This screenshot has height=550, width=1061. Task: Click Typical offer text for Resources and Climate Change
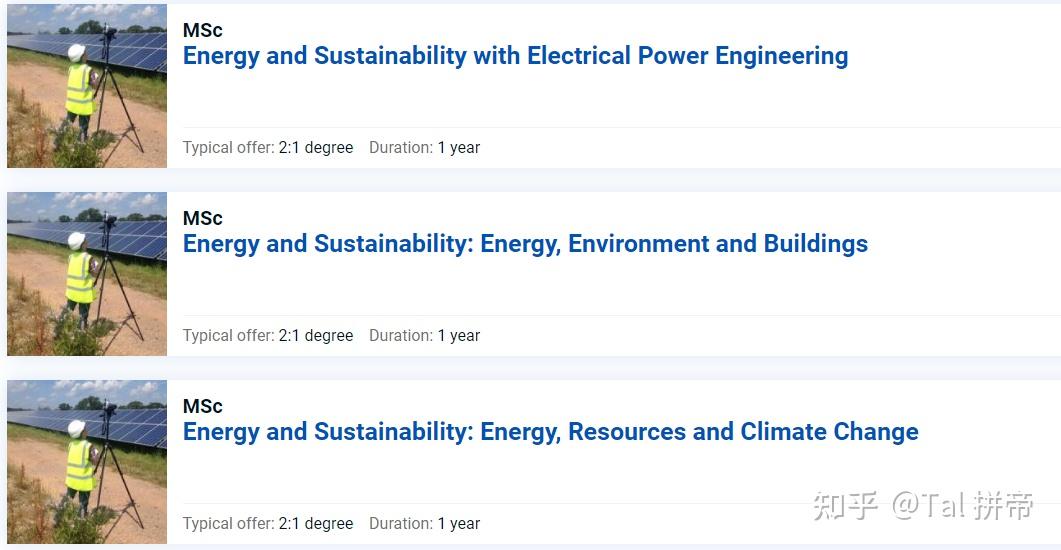pos(268,524)
